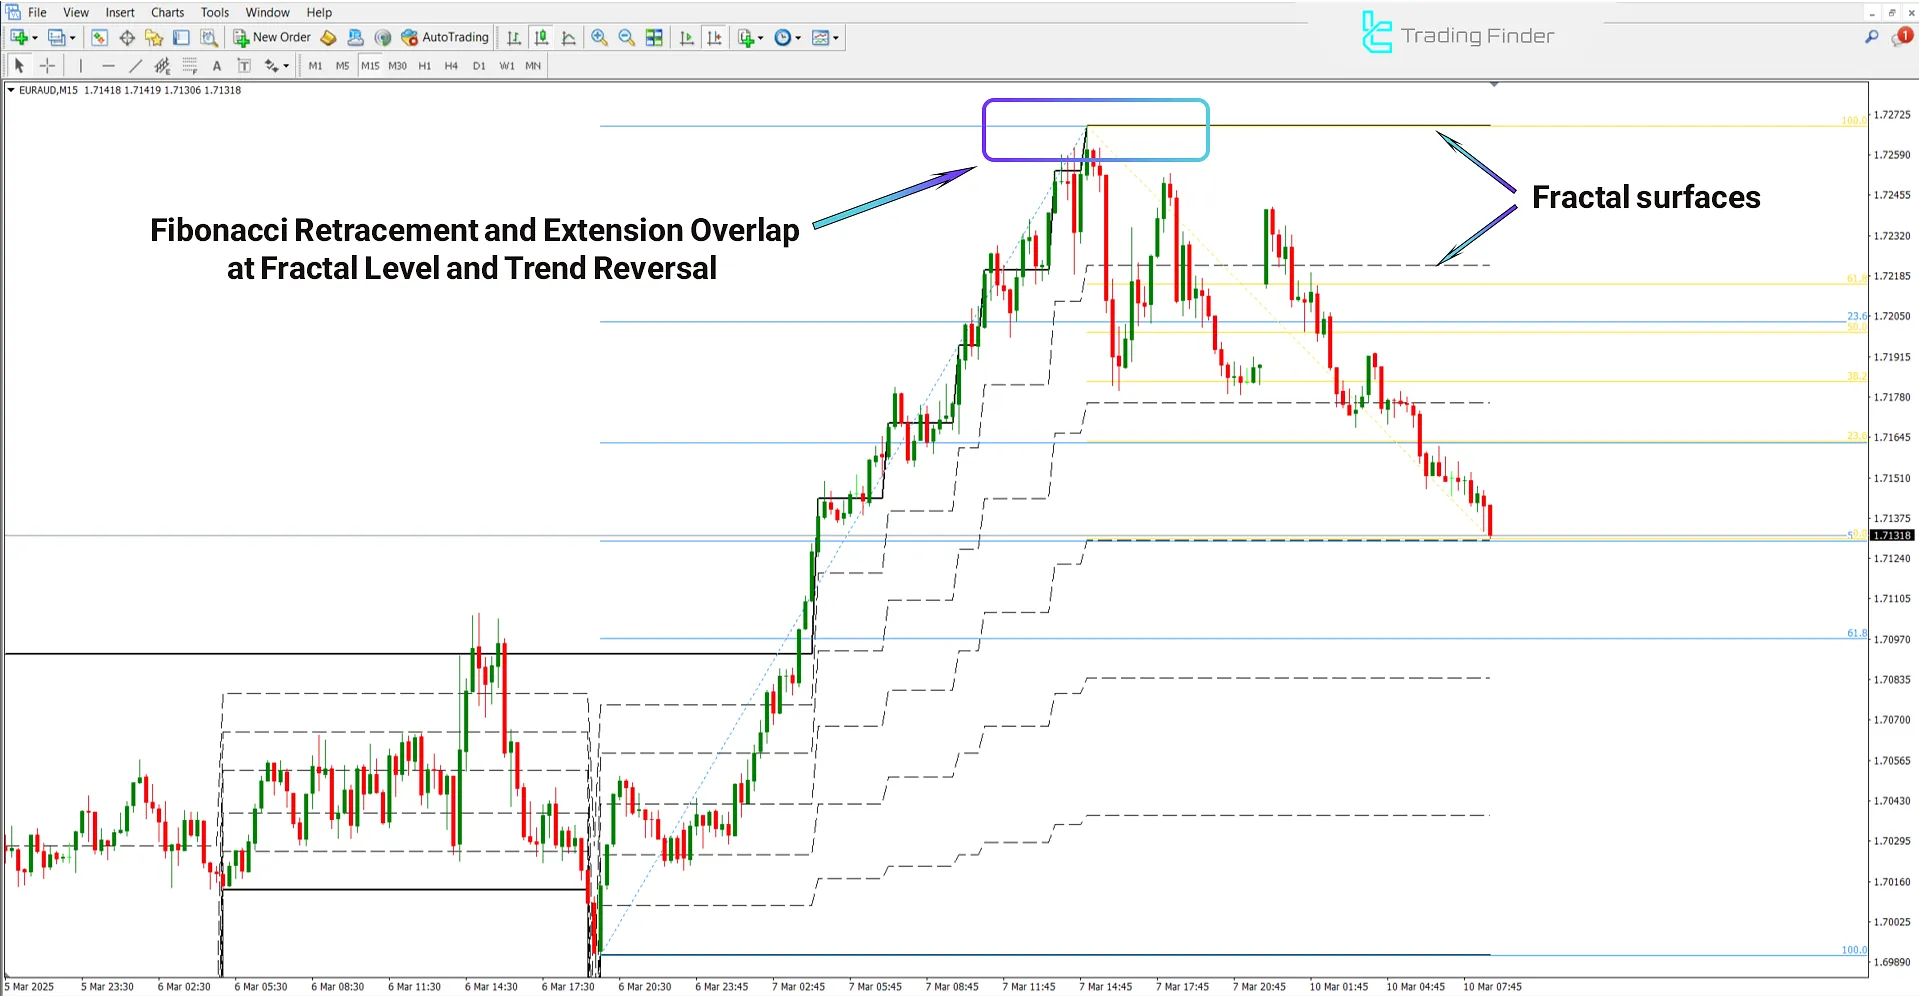The image size is (1919, 996).
Task: Select the horizontal line drawing tool
Action: [x=109, y=65]
